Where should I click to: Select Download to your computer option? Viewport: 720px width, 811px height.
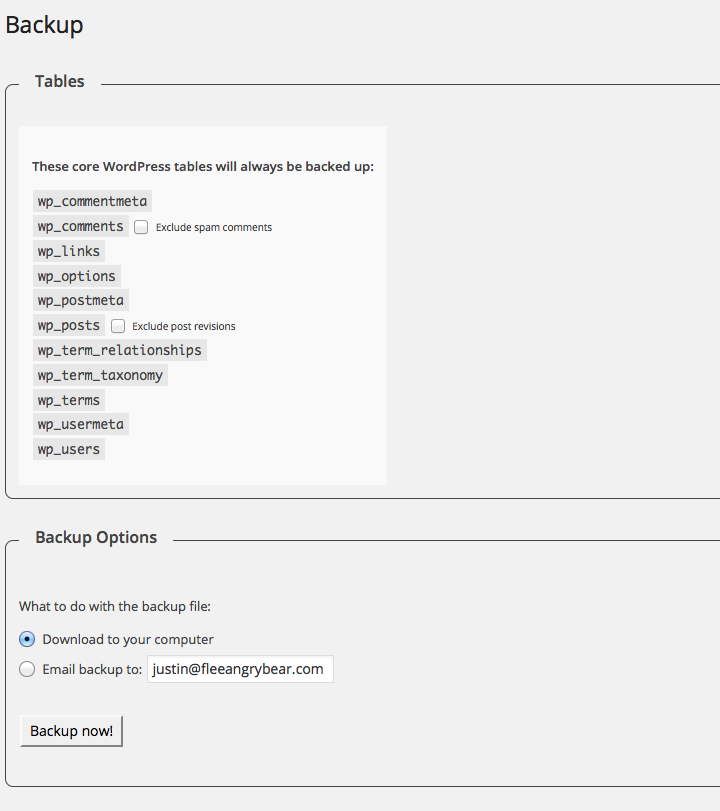(x=27, y=639)
